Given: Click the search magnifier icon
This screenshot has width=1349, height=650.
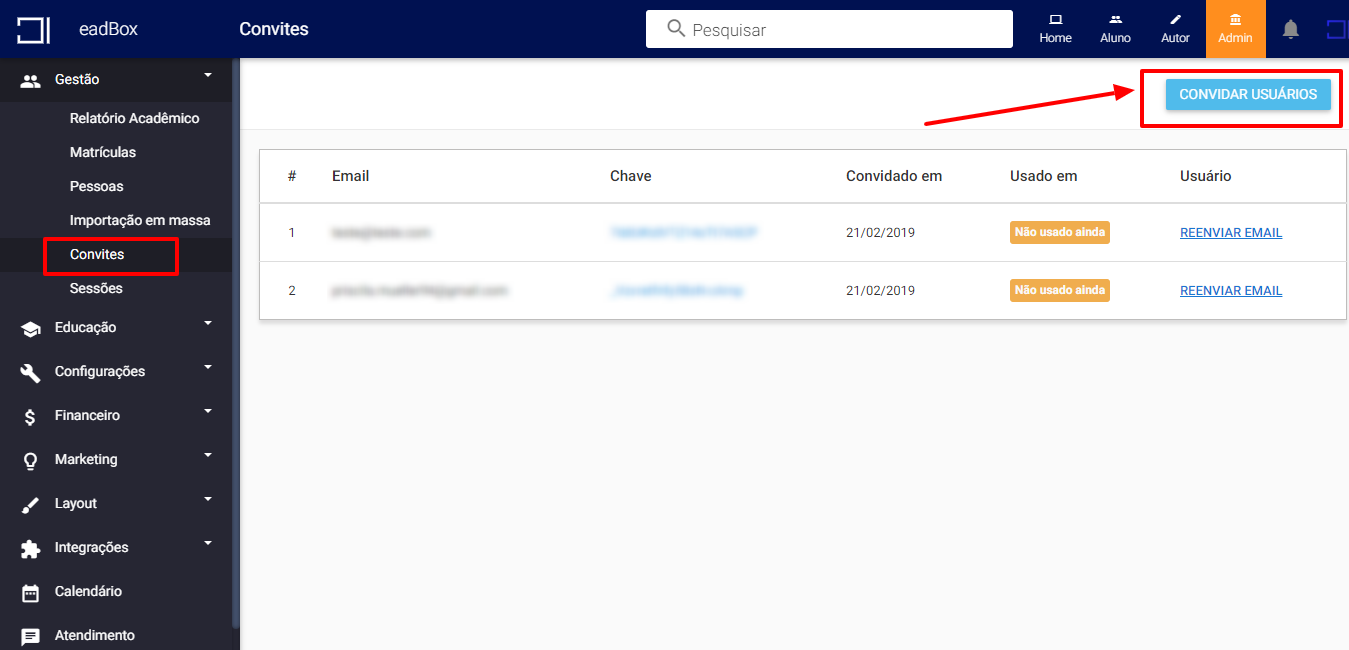Looking at the screenshot, I should [x=677, y=29].
